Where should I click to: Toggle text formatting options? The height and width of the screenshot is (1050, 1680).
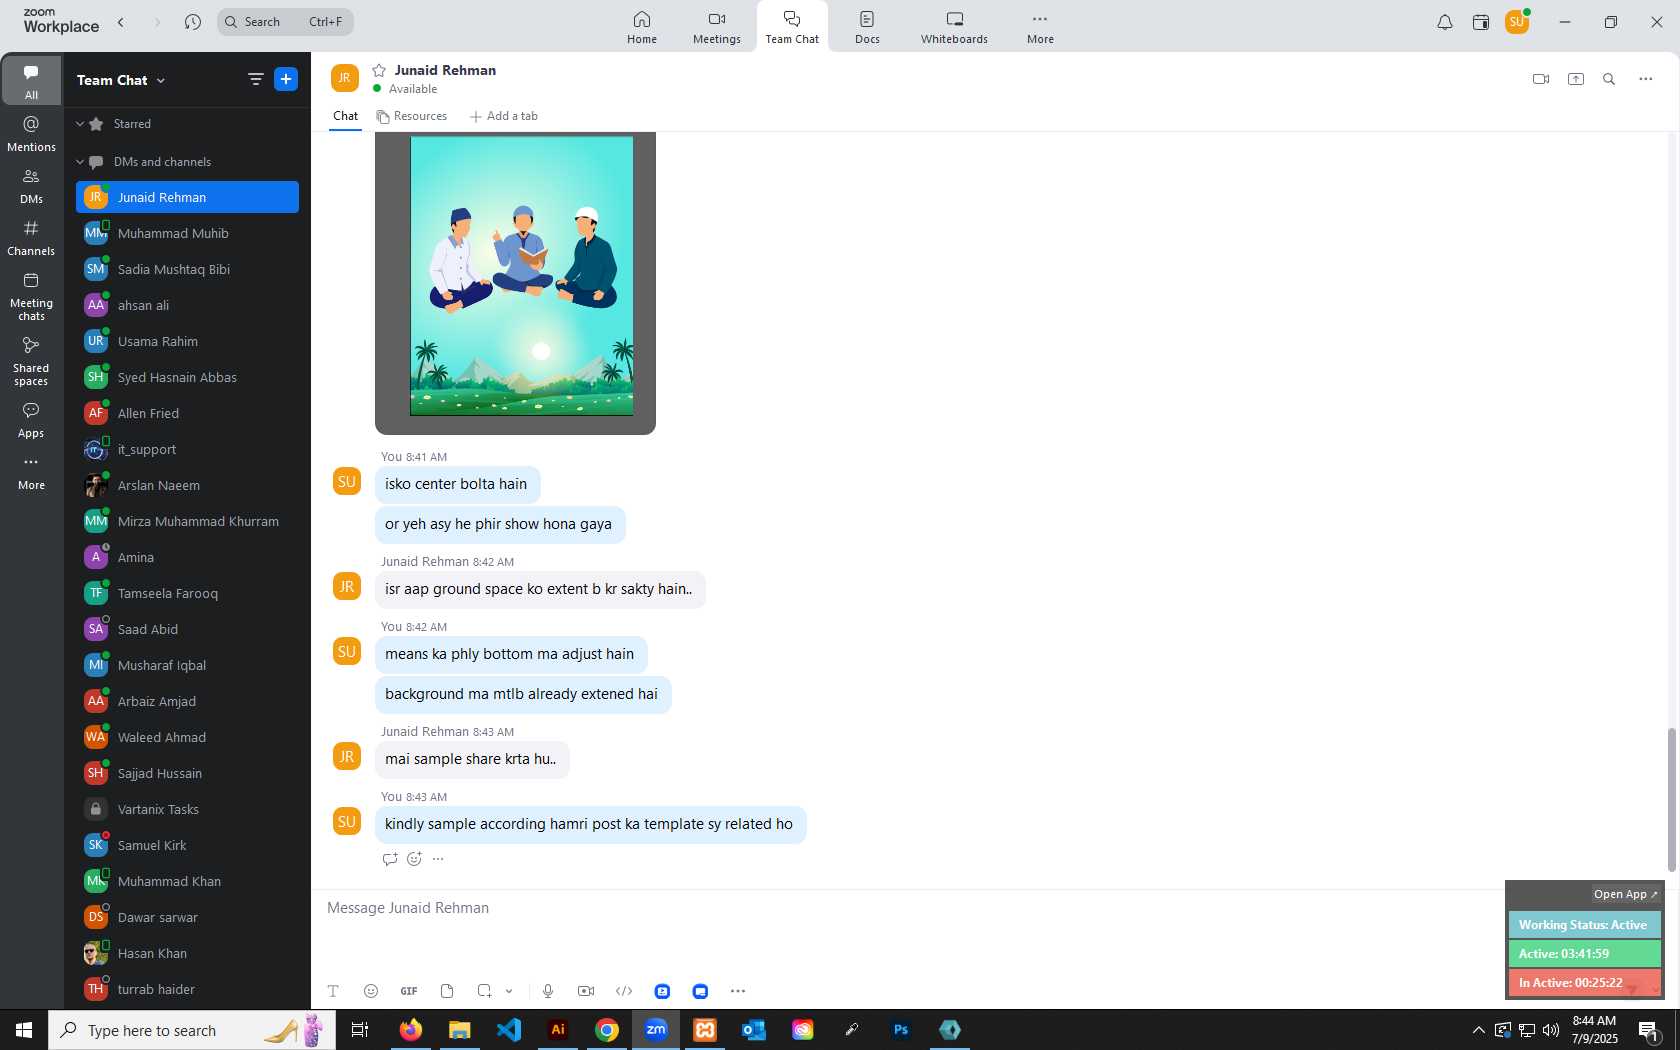pyautogui.click(x=333, y=991)
